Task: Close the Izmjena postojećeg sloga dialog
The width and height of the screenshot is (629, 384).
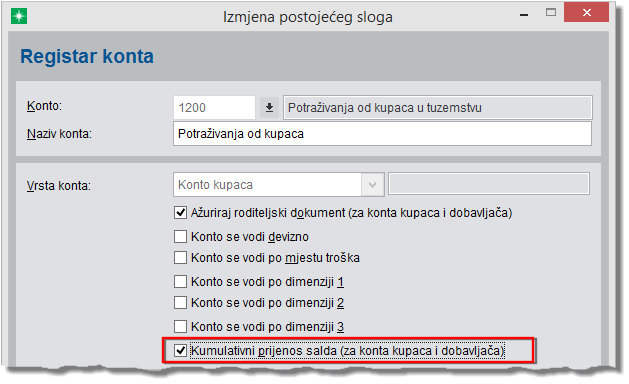Action: [x=586, y=13]
